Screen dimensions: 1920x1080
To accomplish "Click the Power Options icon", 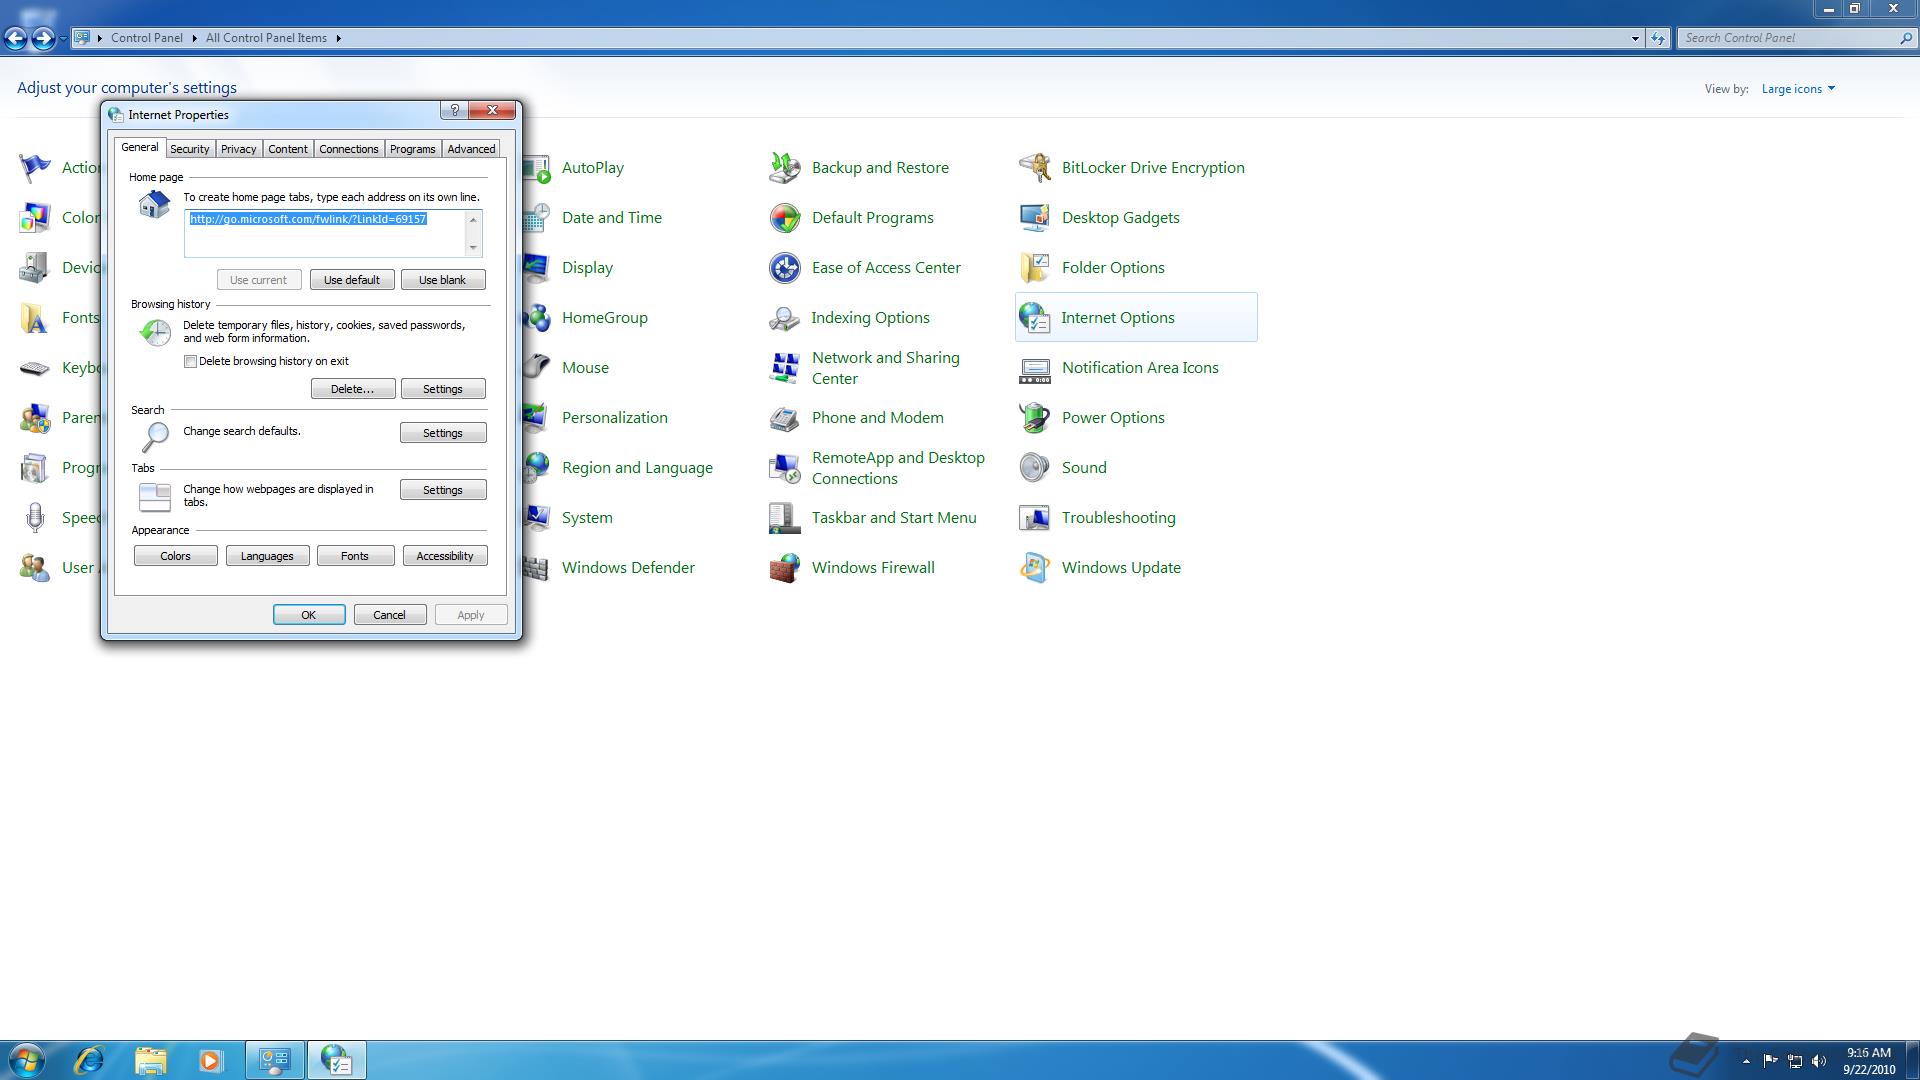I will pos(1035,418).
